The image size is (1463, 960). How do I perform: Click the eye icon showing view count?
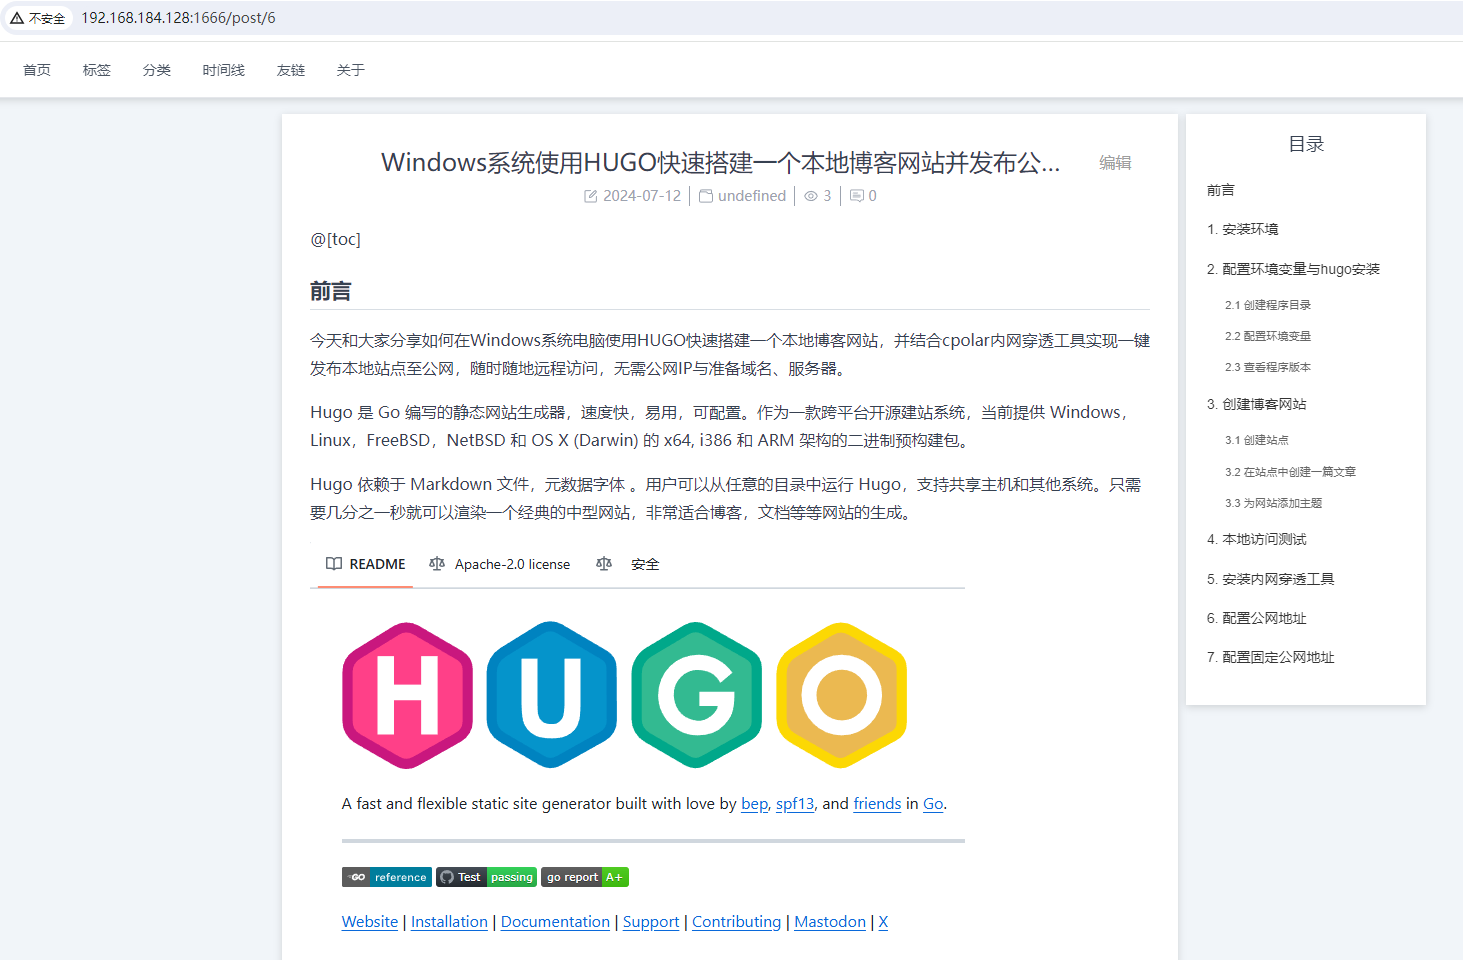(810, 195)
